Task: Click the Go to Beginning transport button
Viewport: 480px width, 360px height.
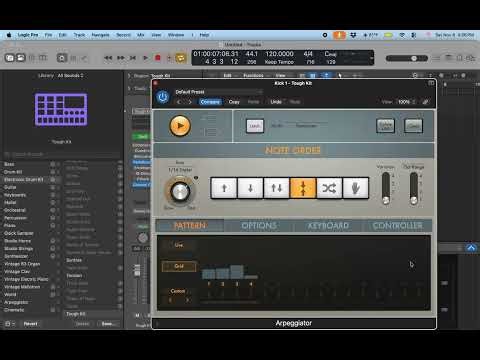Action: click(133, 58)
